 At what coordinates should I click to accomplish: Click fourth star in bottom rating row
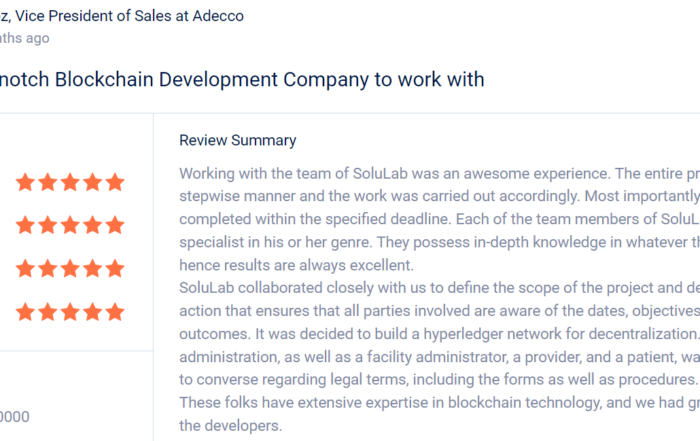(x=93, y=312)
